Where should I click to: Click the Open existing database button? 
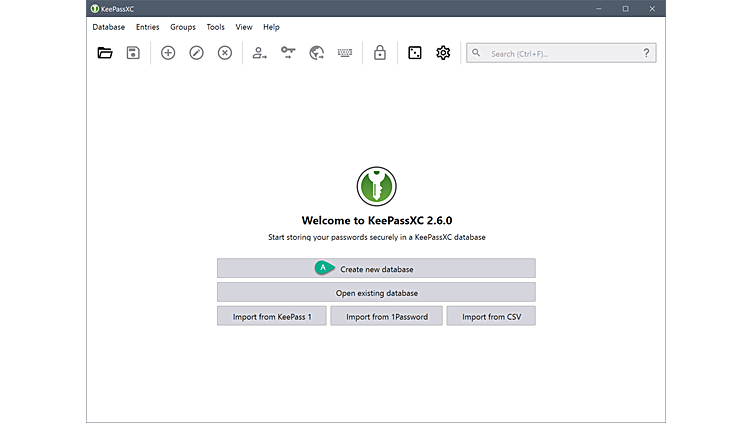(376, 293)
